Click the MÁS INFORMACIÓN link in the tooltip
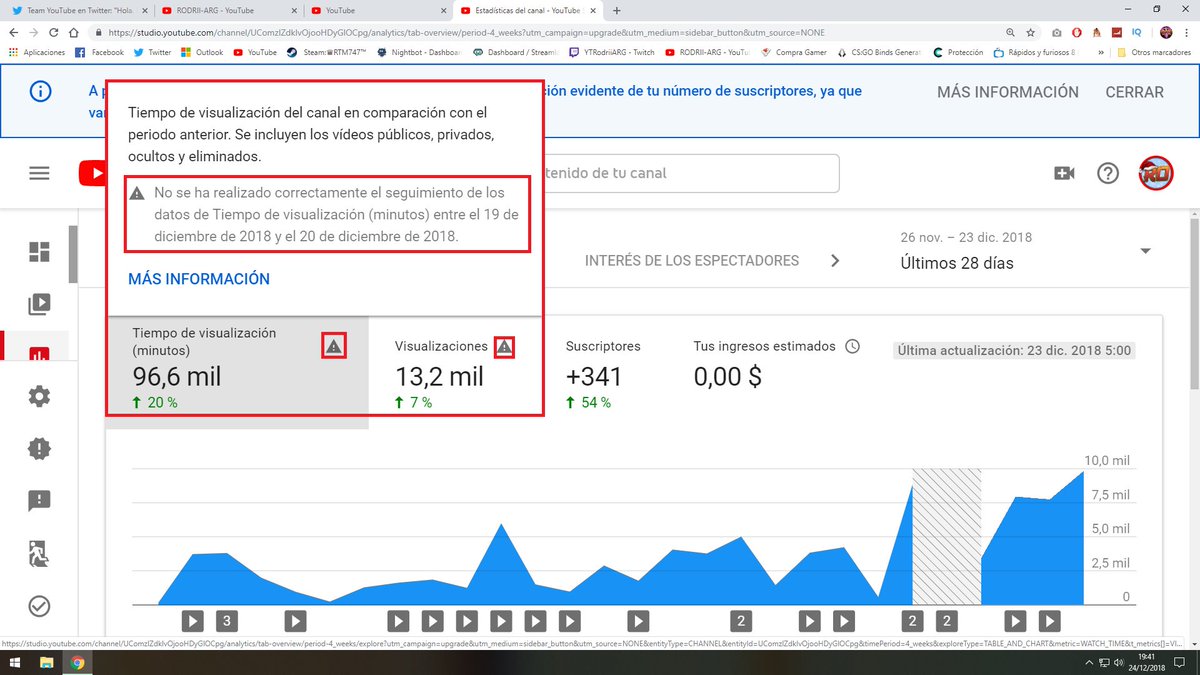Viewport: 1200px width, 675px height. click(x=199, y=279)
